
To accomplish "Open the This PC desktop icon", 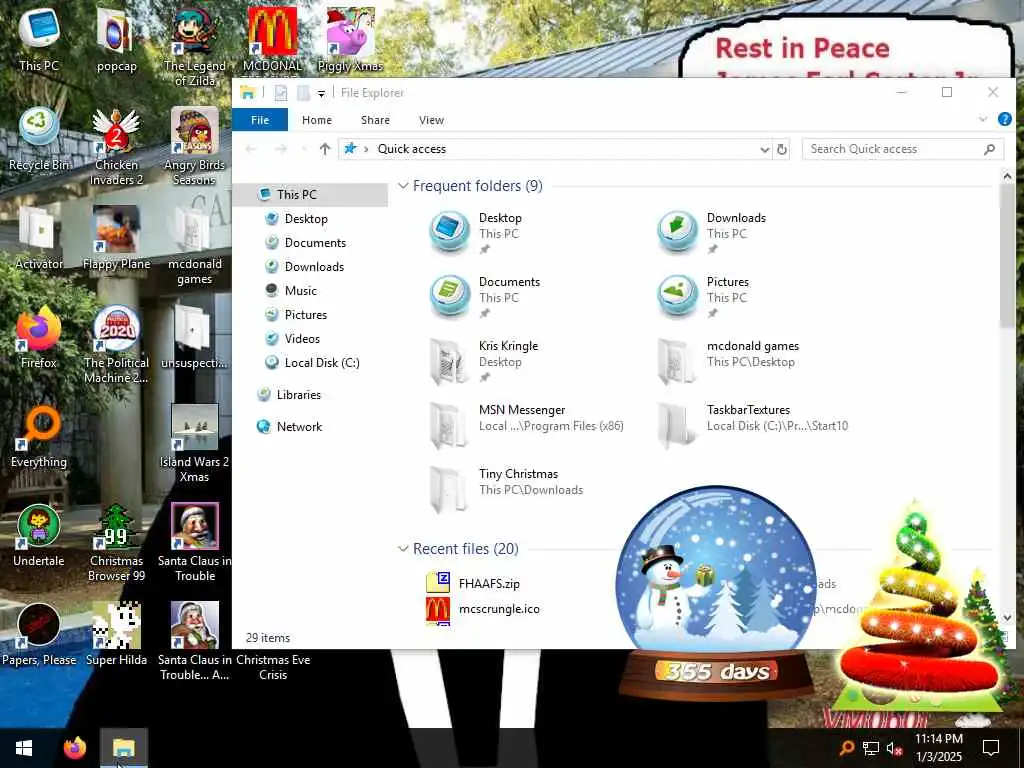I will click(39, 37).
